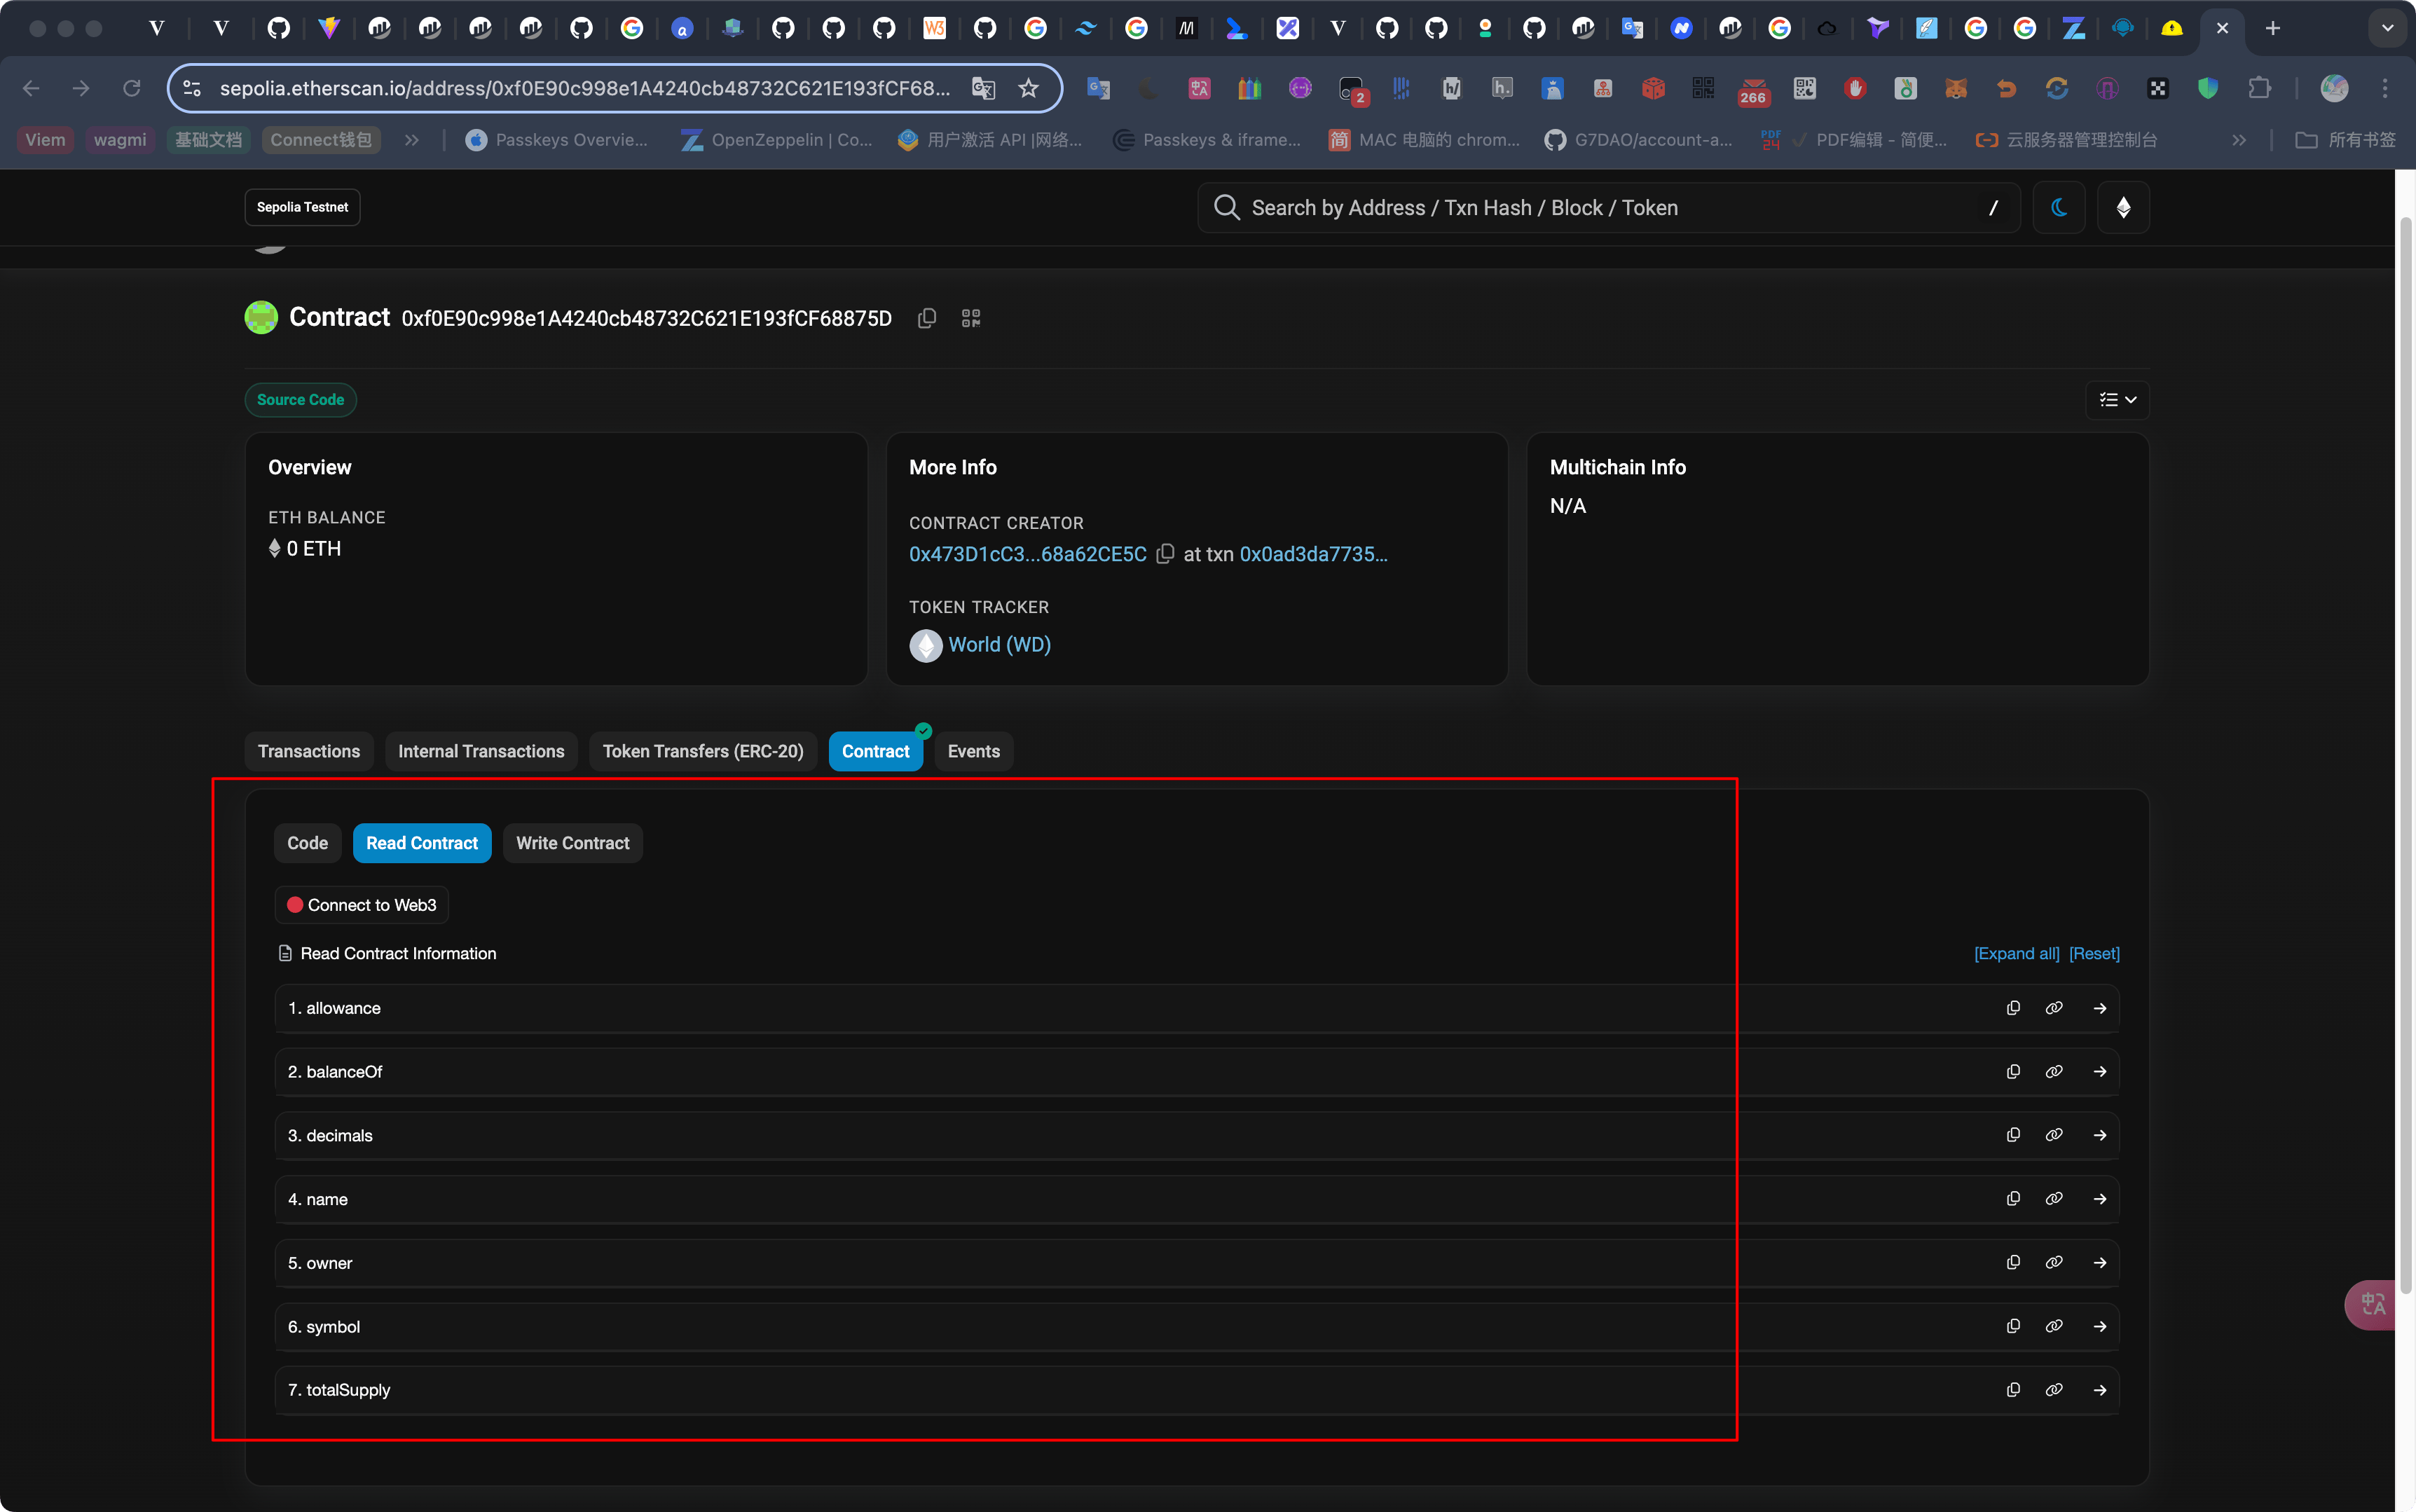
Task: Copy the contract address to clipboard
Action: [927, 318]
